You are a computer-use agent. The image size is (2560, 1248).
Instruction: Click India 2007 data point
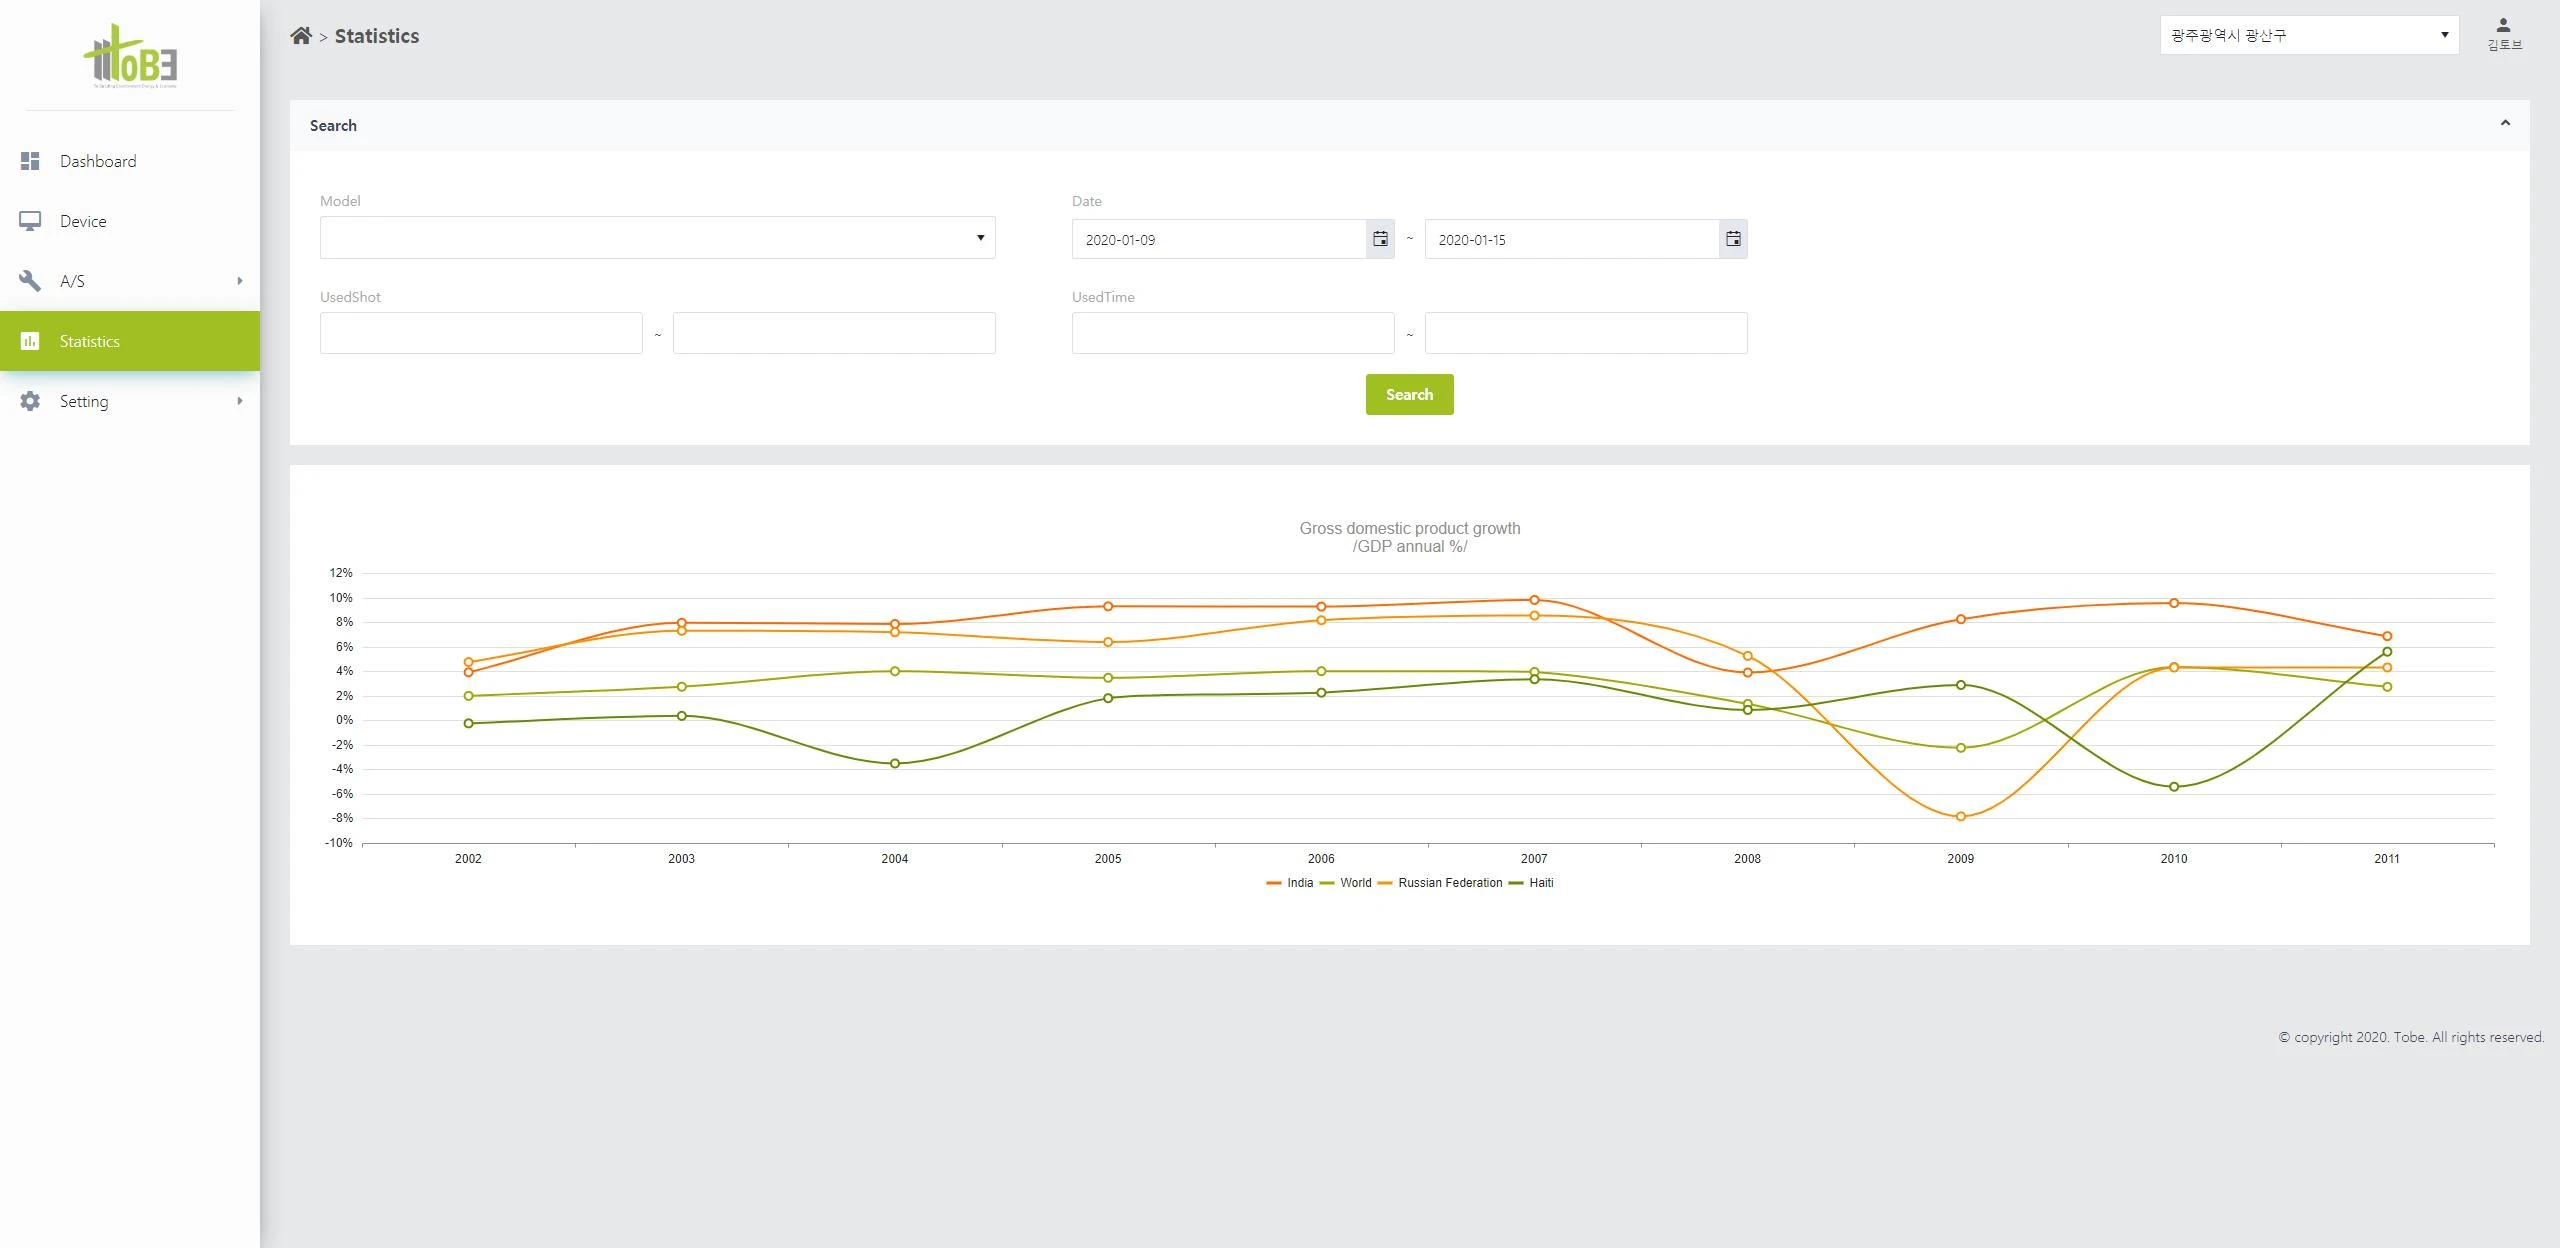click(1534, 600)
